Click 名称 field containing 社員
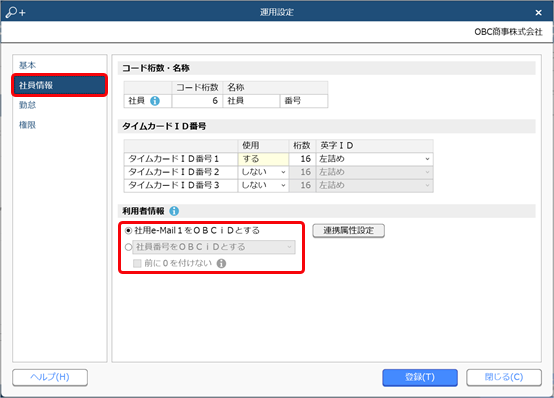554x398 pixels. pos(251,101)
